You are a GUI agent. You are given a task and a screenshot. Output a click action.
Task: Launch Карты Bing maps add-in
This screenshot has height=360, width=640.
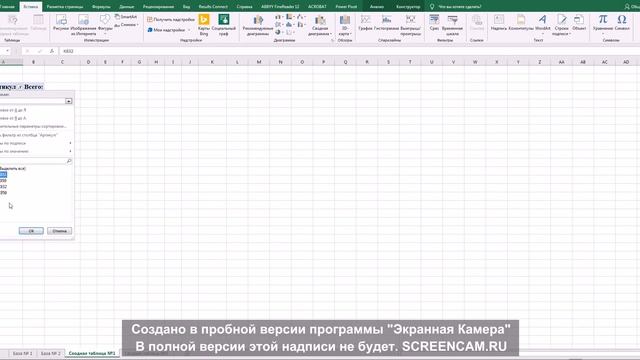[204, 24]
